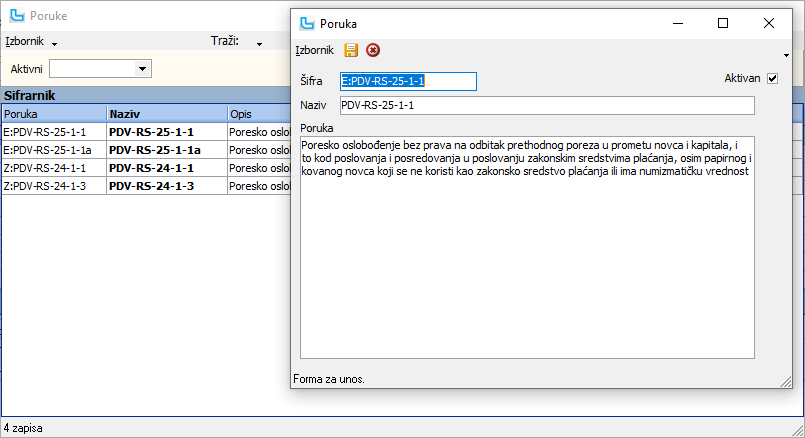Open the Aktivni filter dropdown
The height and width of the screenshot is (438, 805).
(x=142, y=69)
